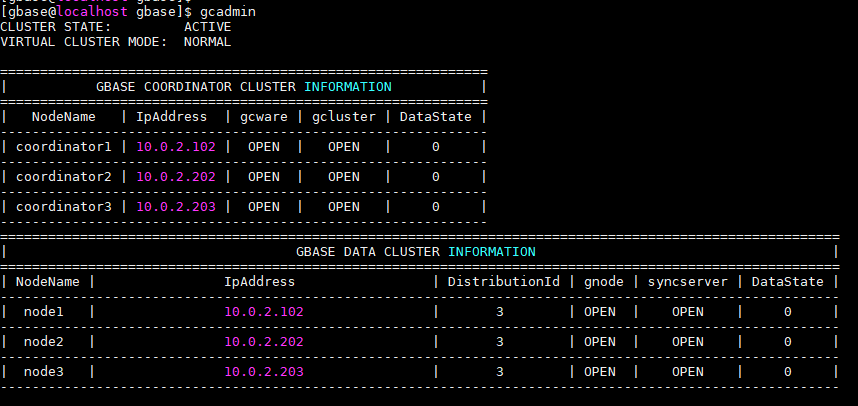Select the 'node3' node name
This screenshot has height=406, width=858.
[x=44, y=372]
